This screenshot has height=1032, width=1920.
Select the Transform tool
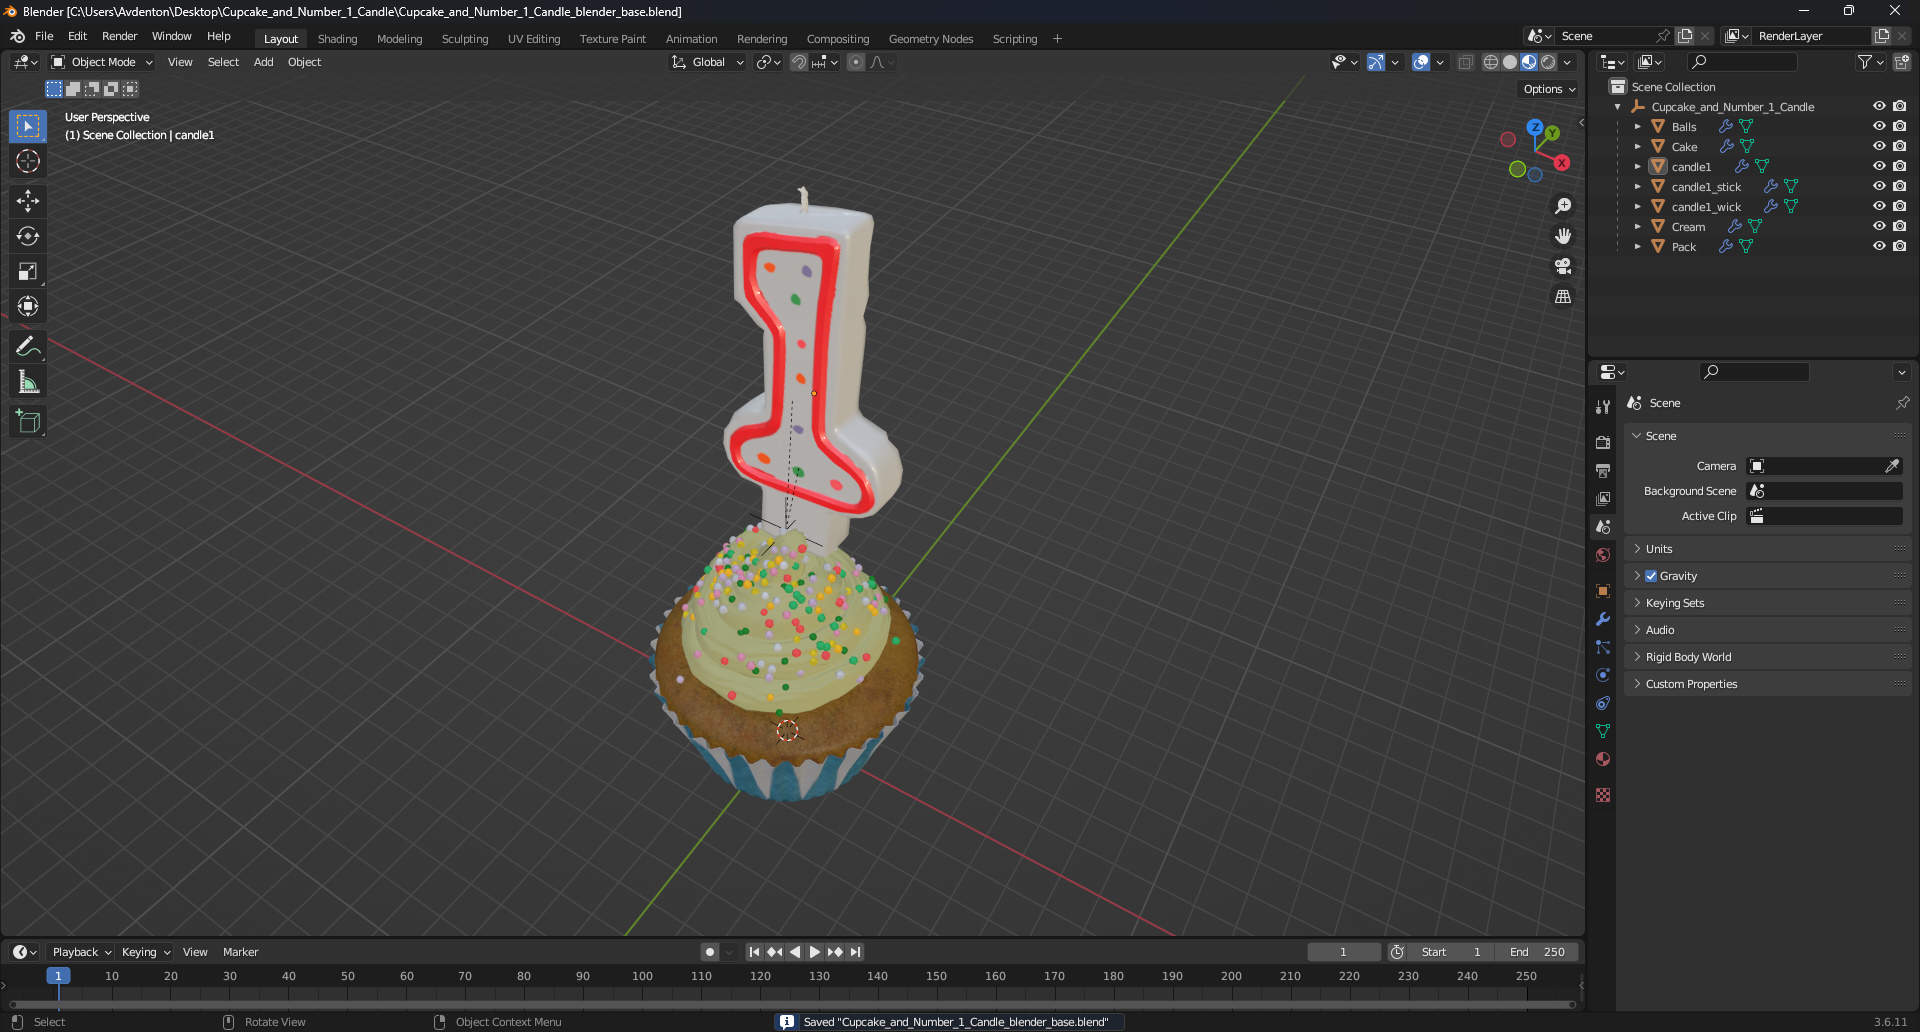(x=28, y=306)
